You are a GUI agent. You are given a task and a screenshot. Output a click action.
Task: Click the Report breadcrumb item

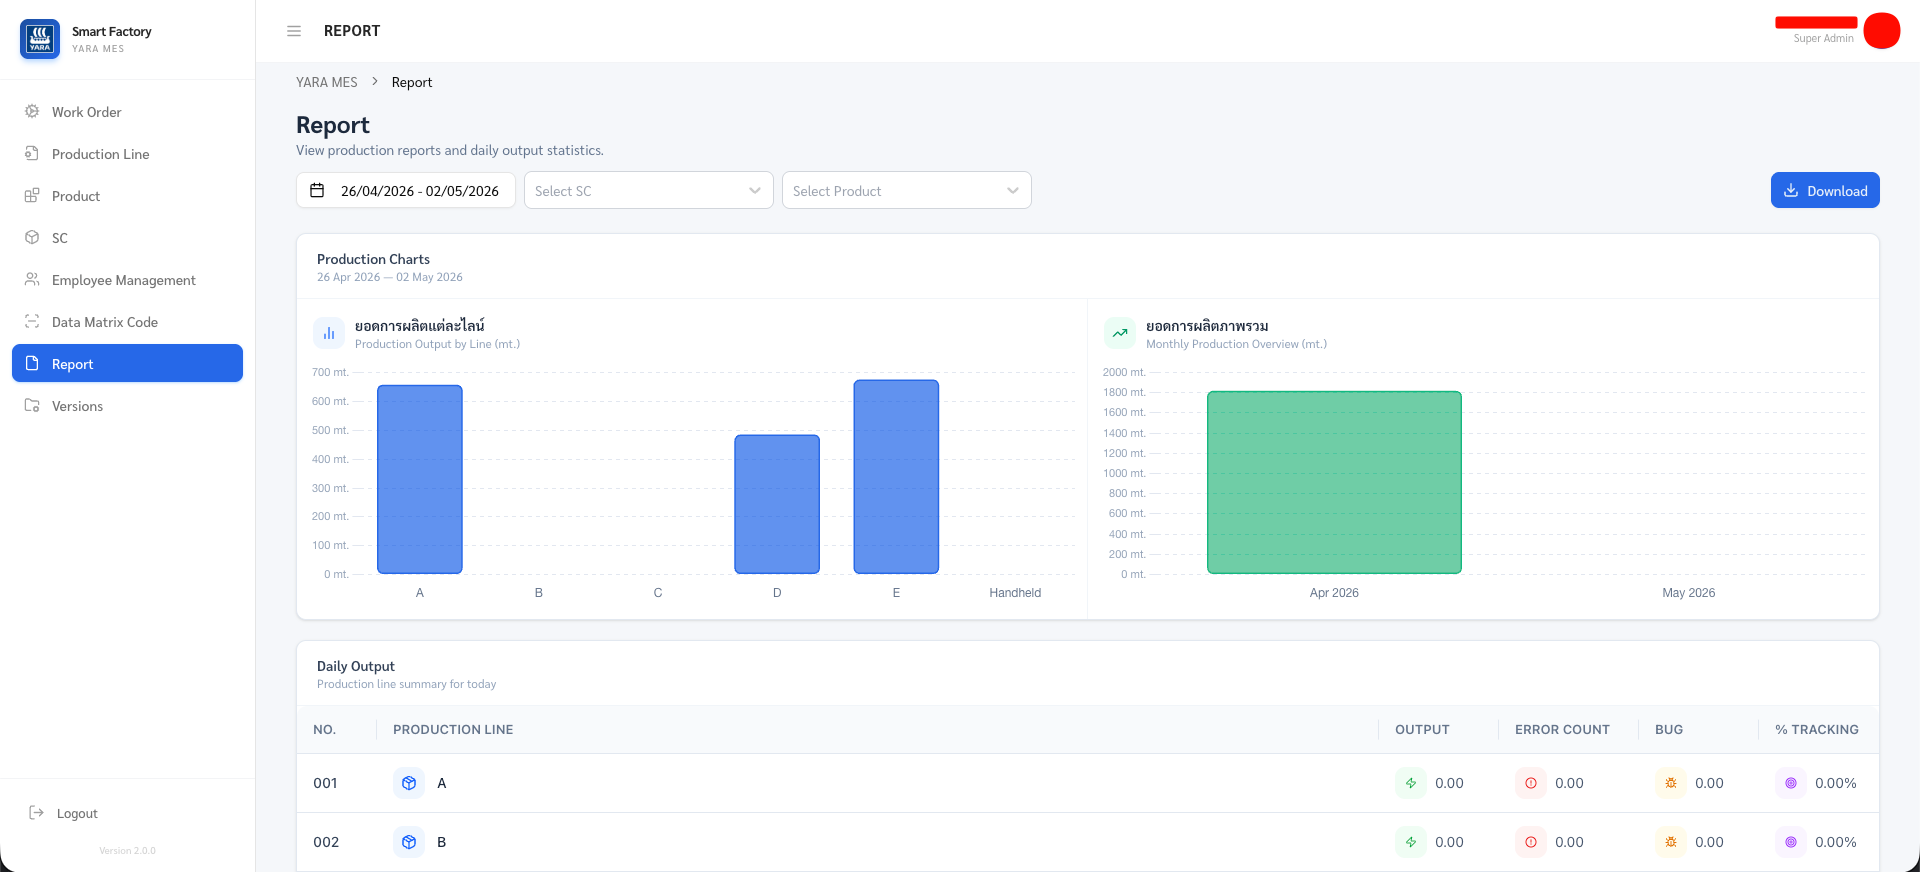tap(412, 82)
